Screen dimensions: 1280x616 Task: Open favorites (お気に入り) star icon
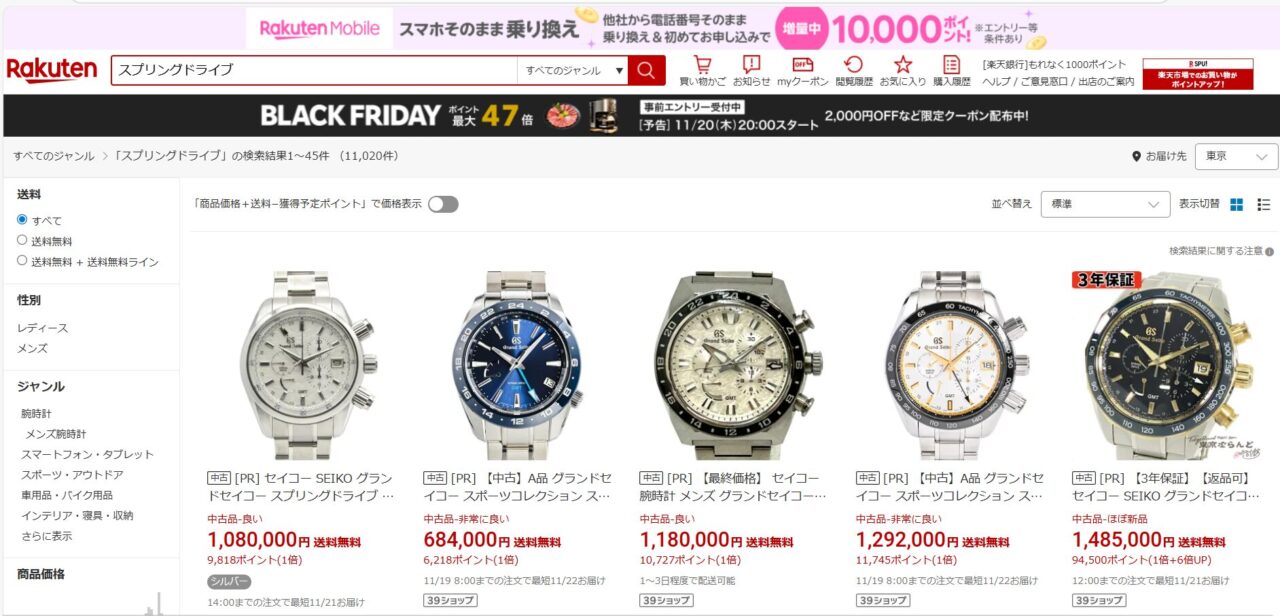coord(903,65)
